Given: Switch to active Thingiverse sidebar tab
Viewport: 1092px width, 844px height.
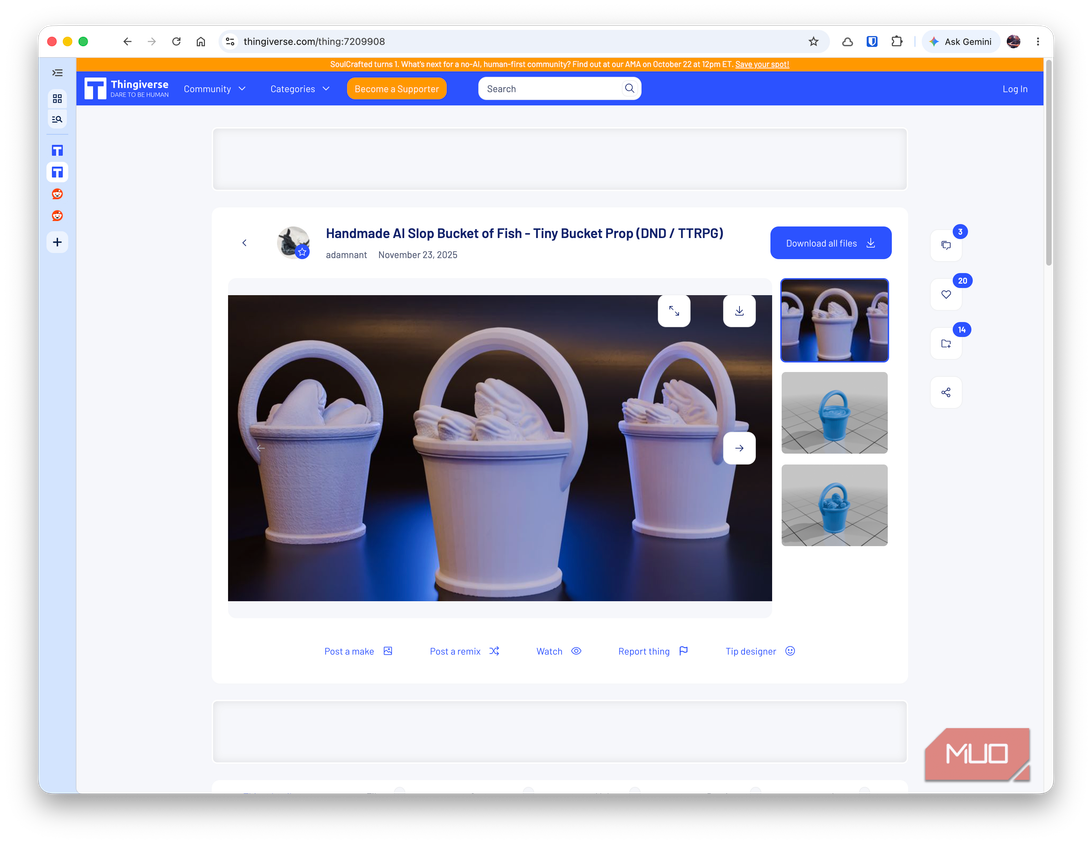Looking at the screenshot, I should (57, 172).
